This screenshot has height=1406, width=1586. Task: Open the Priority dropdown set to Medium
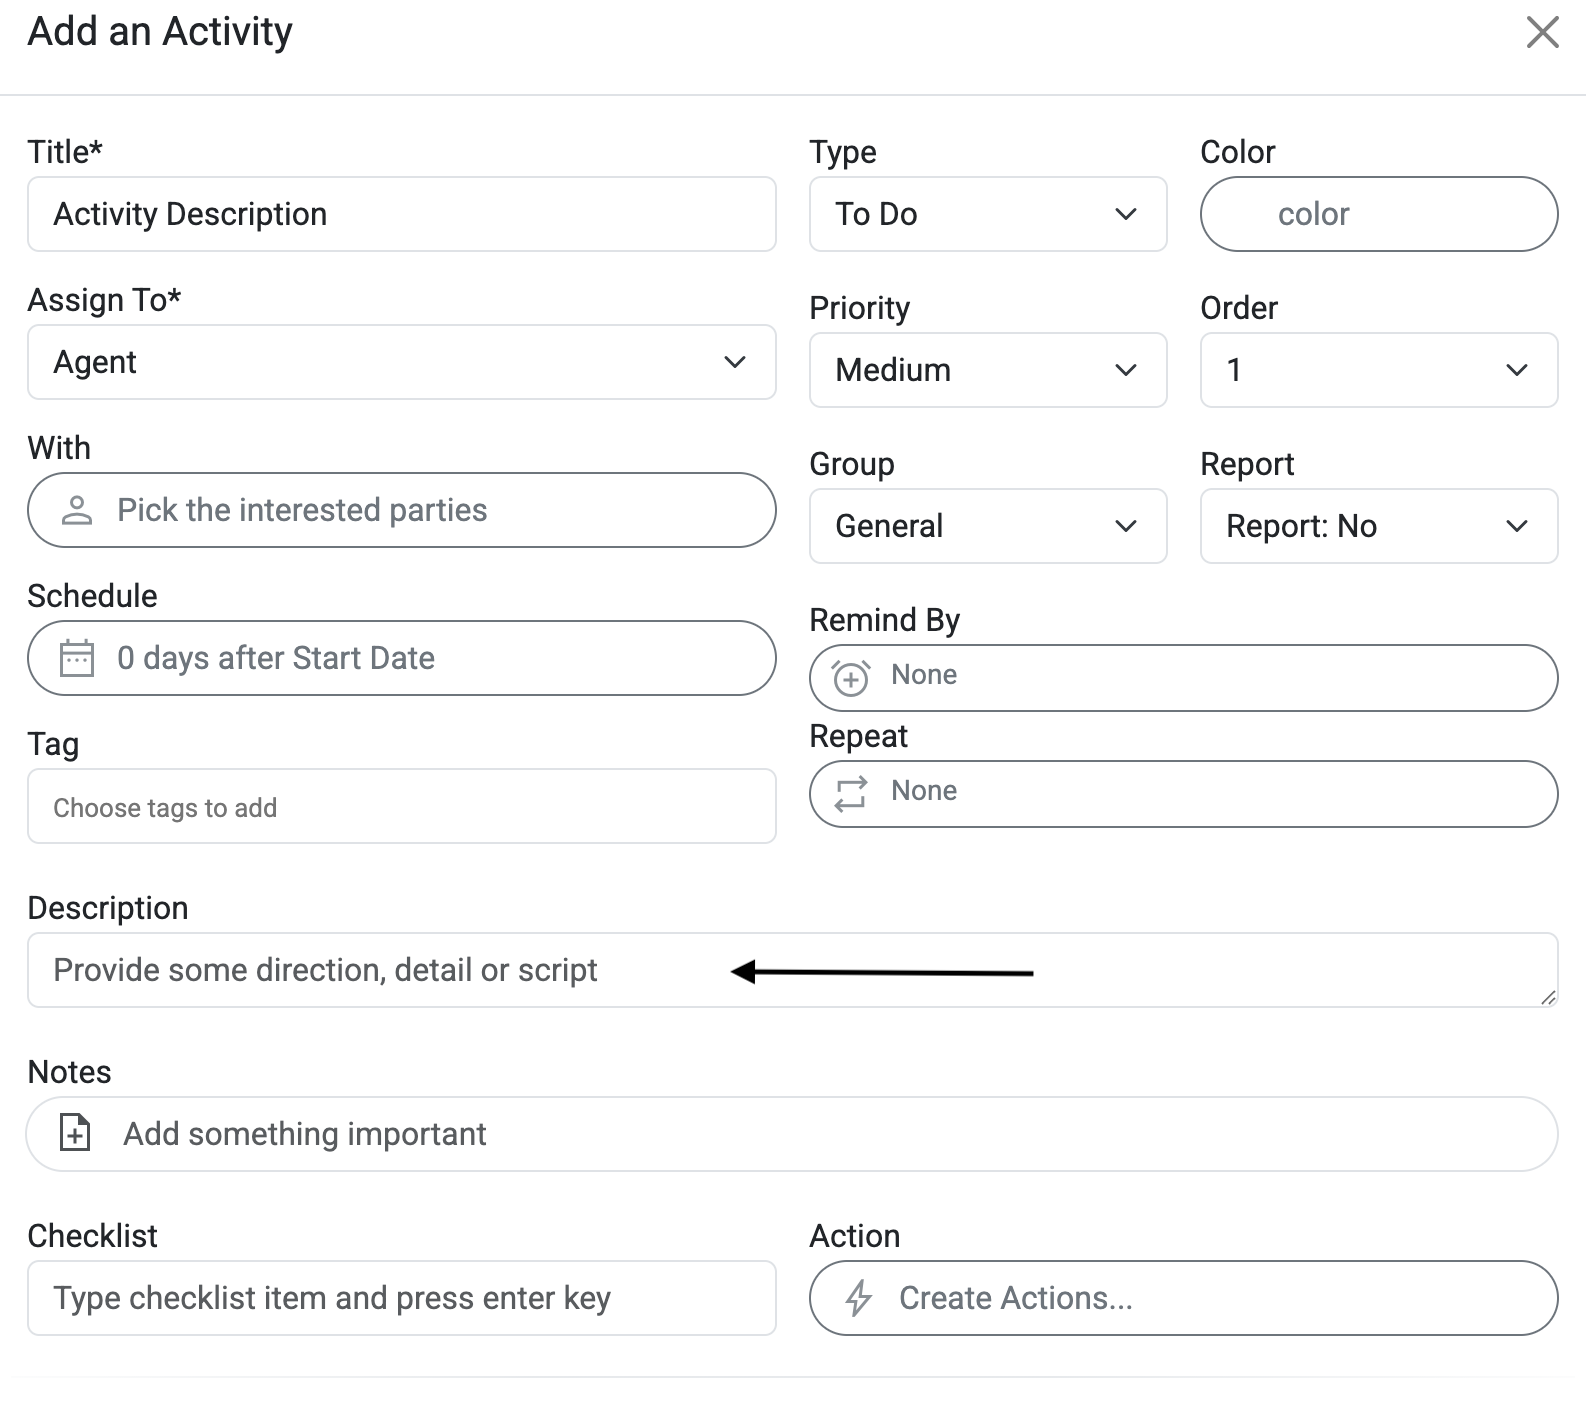click(987, 370)
